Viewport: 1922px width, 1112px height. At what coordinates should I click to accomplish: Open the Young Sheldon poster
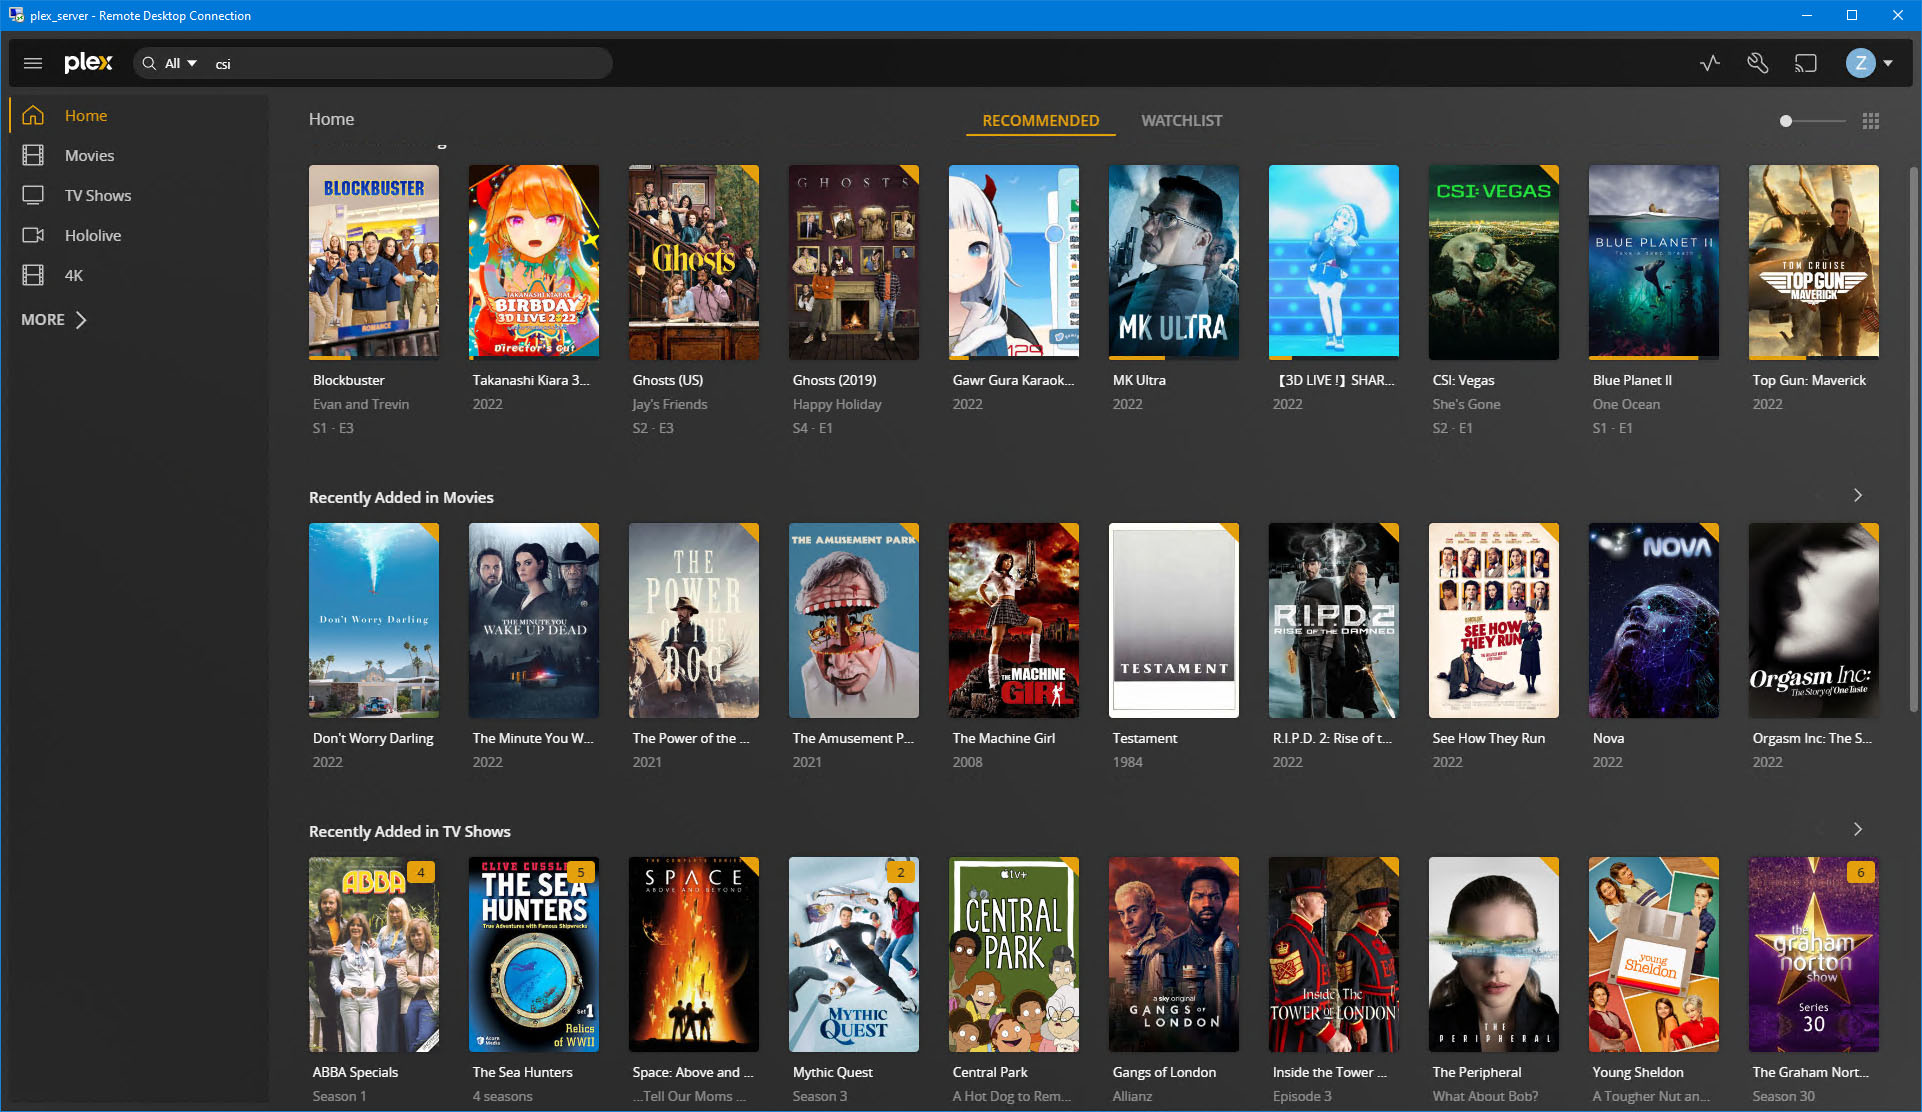click(x=1654, y=954)
